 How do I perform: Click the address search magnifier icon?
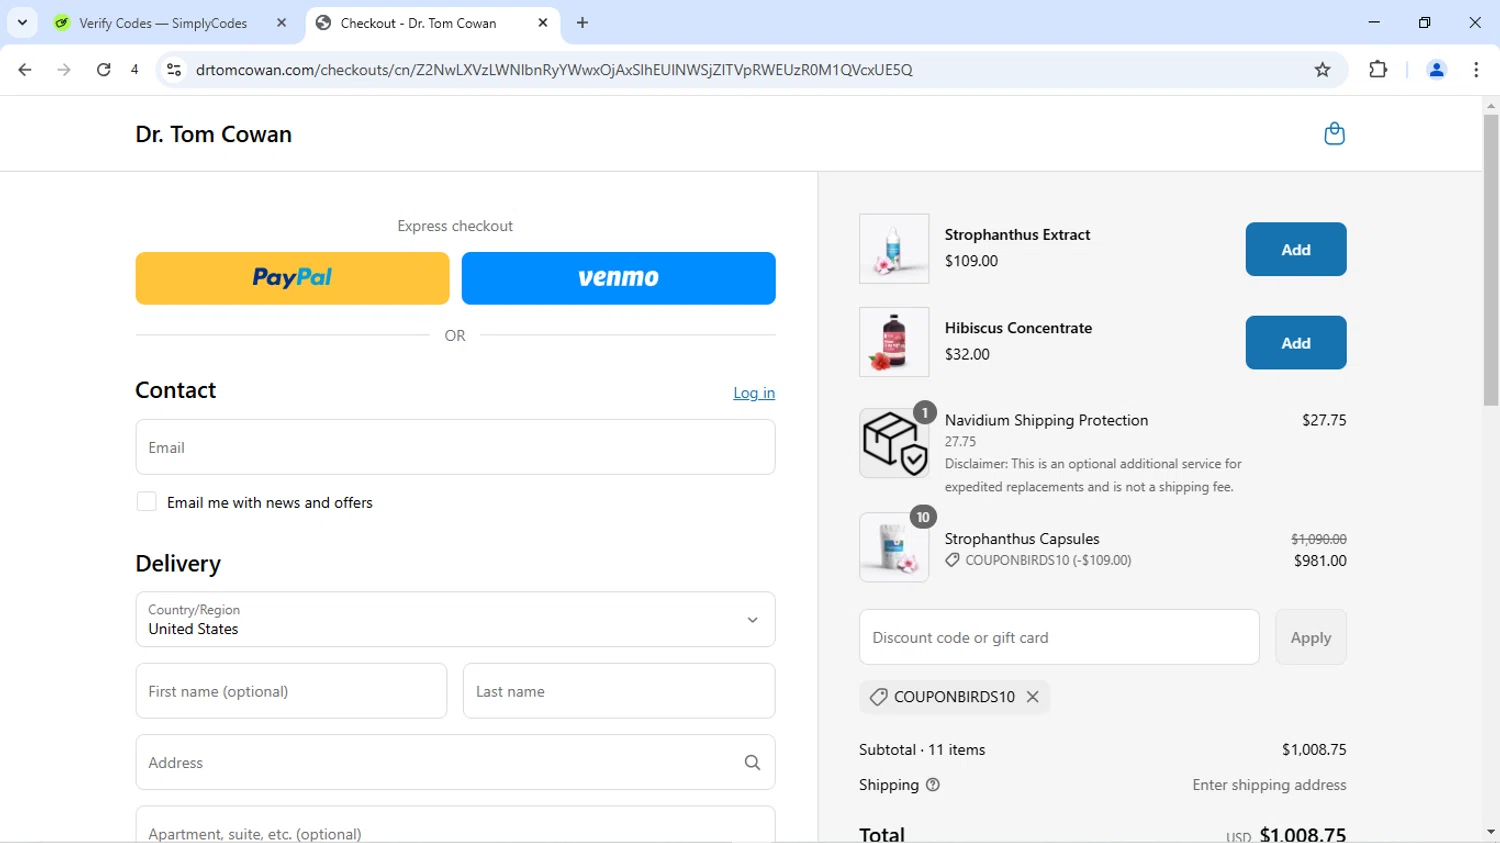click(752, 763)
